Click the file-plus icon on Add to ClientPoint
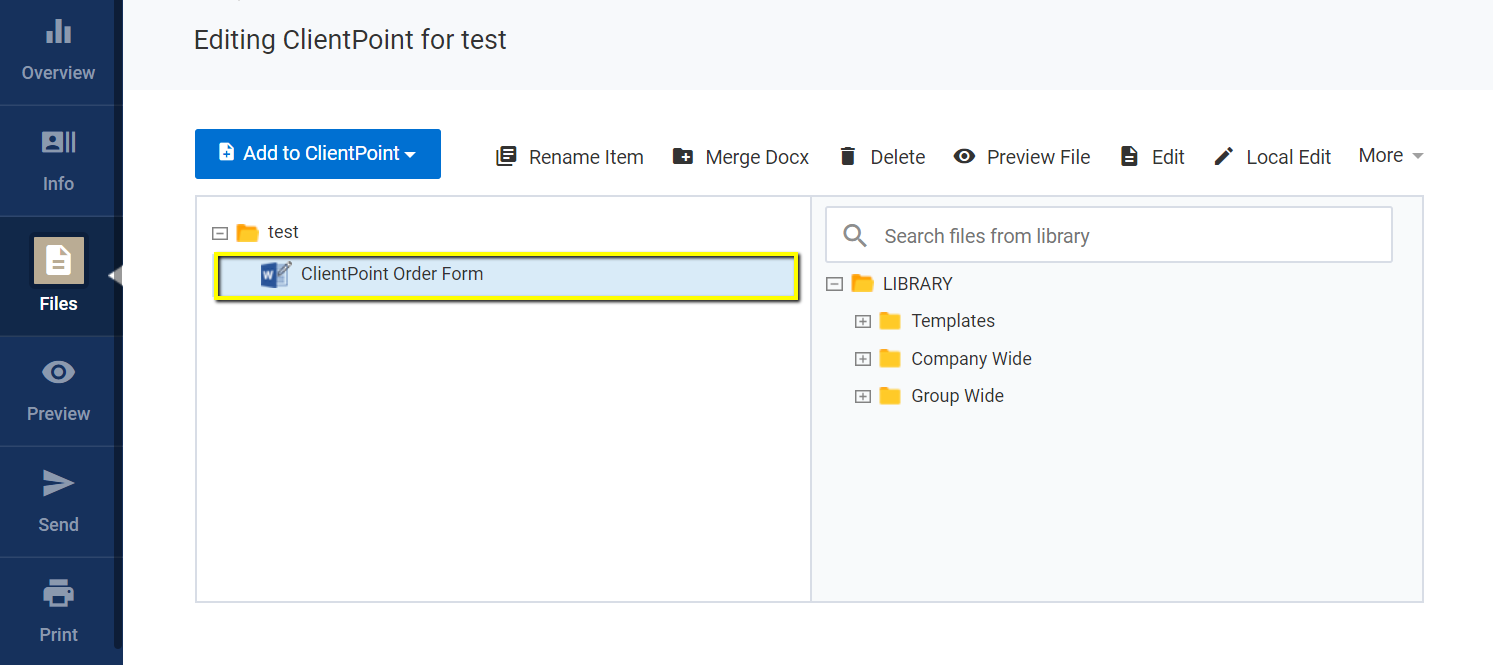Screen dimensions: 1493x665 tap(227, 152)
